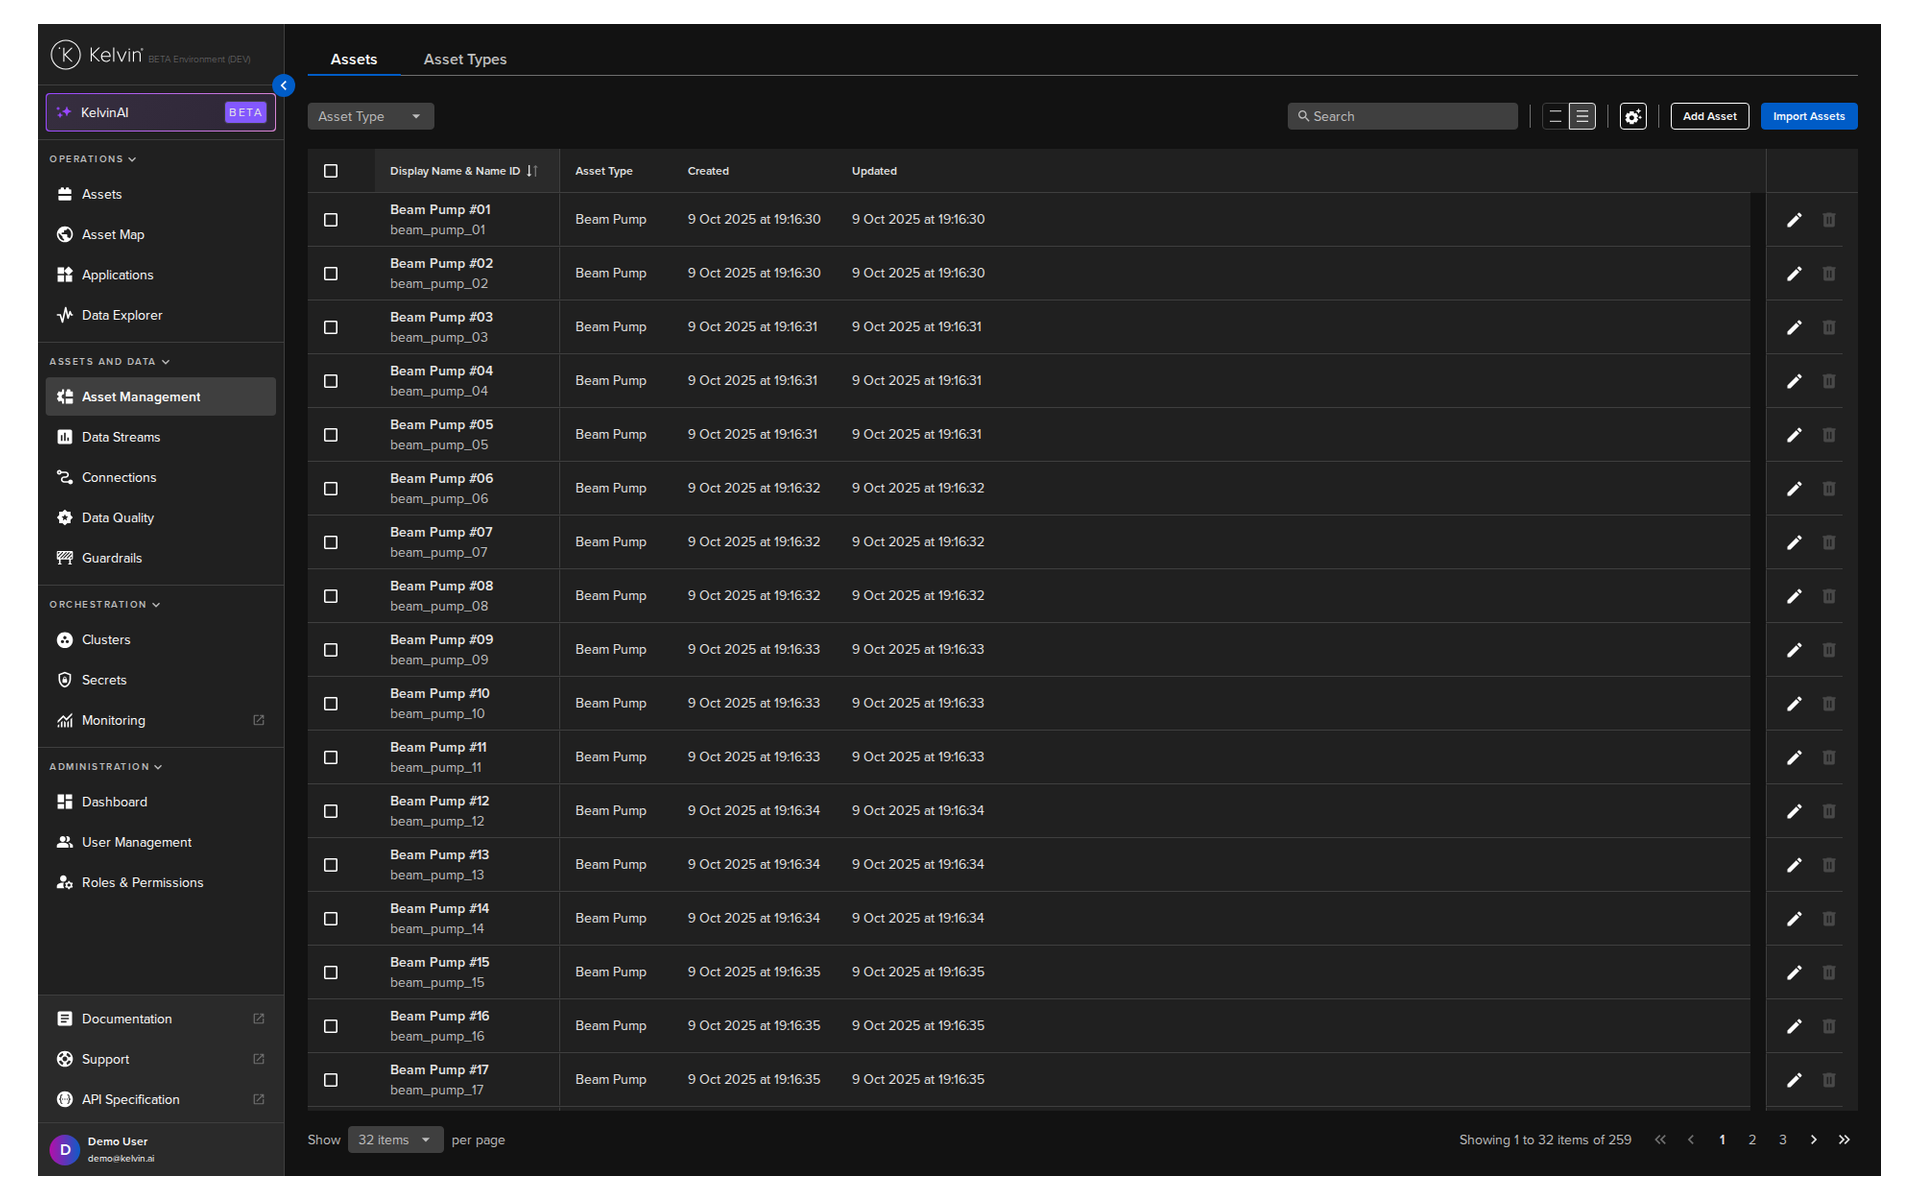Image resolution: width=1920 pixels, height=1200 pixels.
Task: Open Data Streams menu item
Action: 120,437
